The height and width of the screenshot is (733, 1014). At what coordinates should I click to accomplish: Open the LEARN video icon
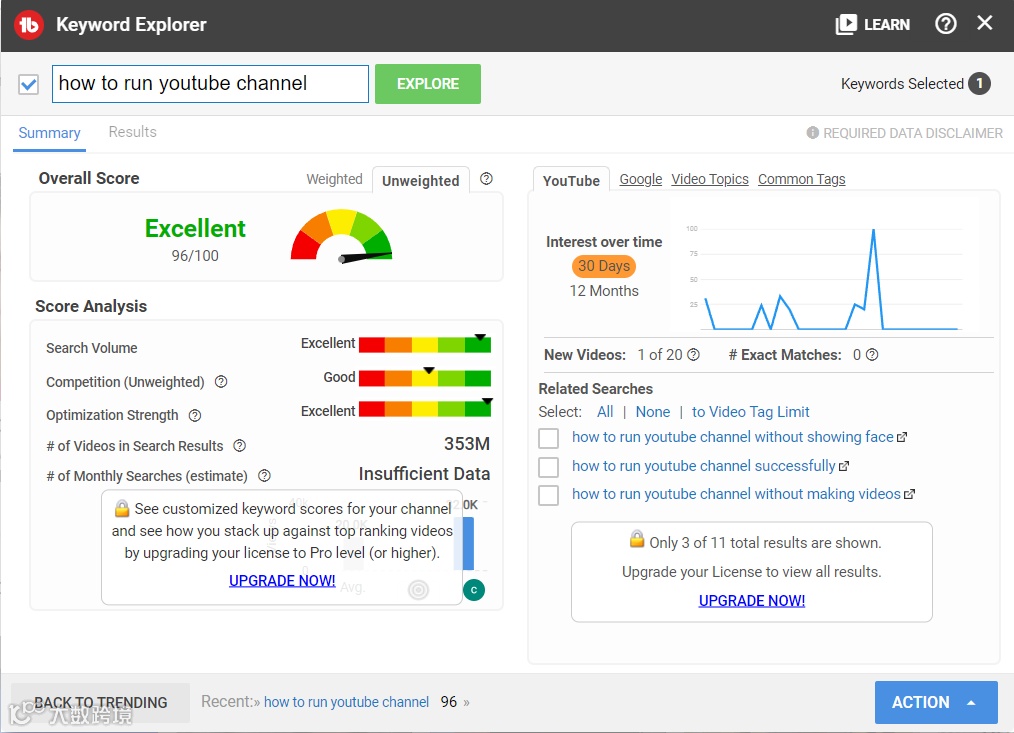(846, 25)
